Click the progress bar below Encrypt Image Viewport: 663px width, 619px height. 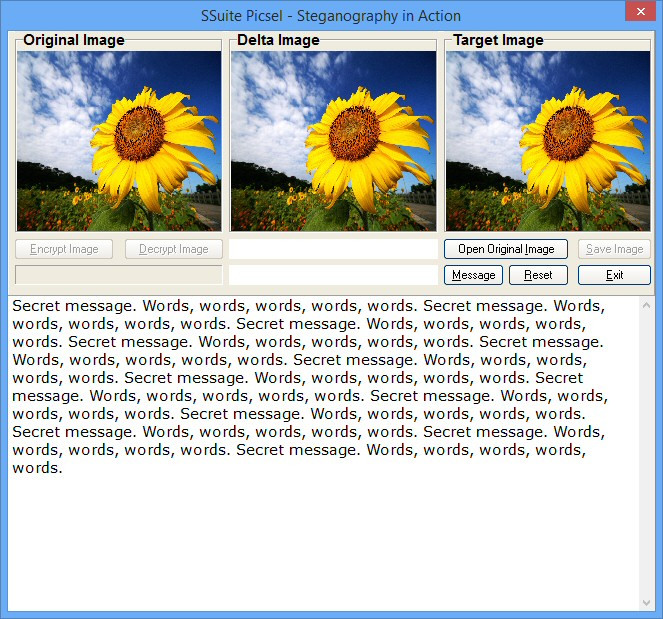(x=119, y=275)
